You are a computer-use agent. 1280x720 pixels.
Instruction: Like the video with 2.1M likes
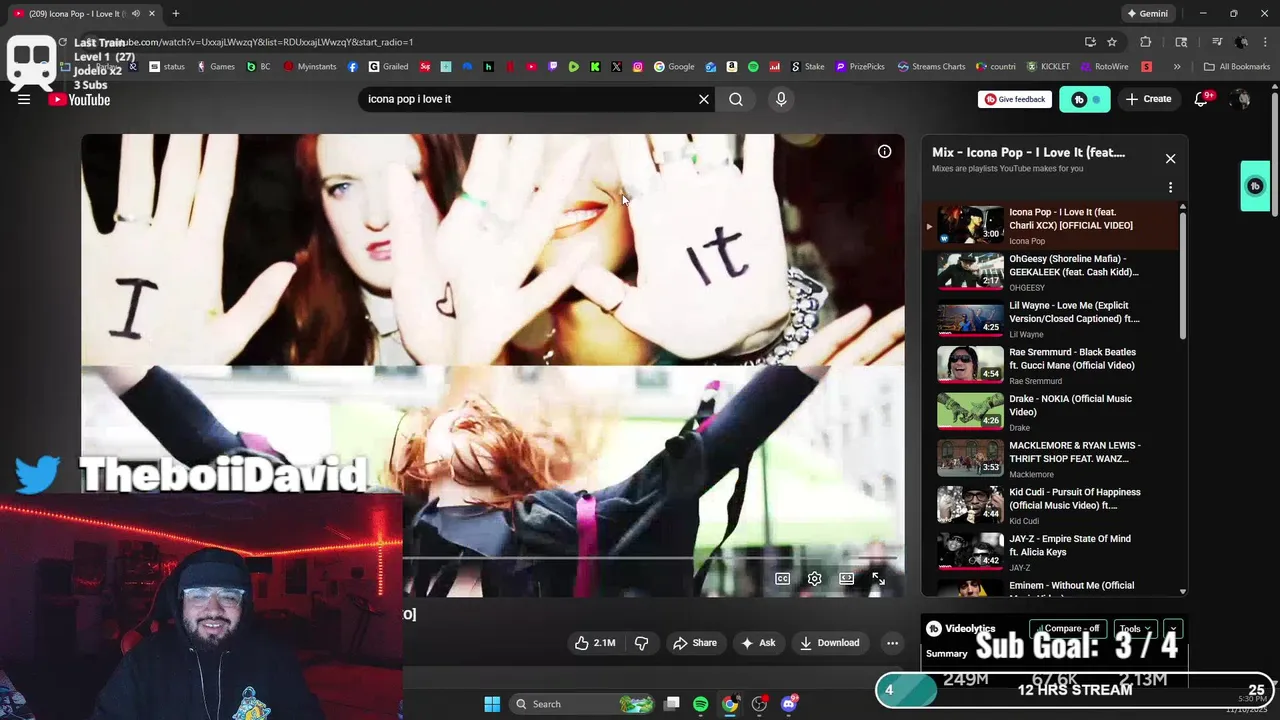tap(595, 643)
